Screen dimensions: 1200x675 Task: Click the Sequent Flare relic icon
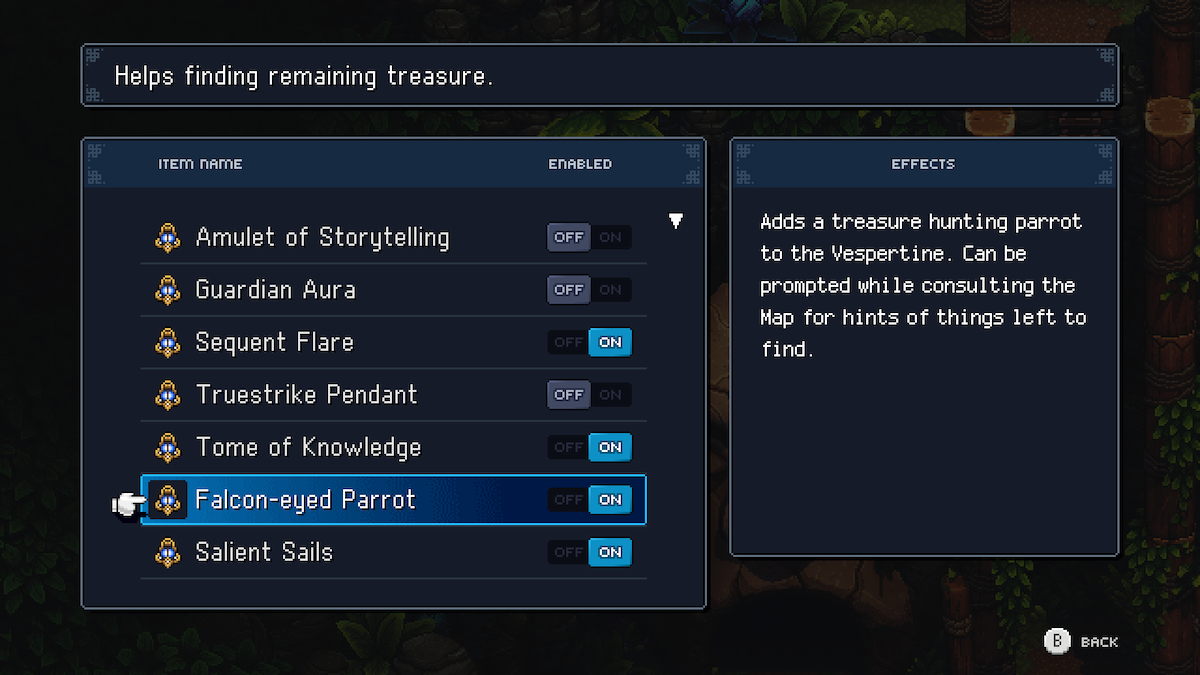point(168,342)
